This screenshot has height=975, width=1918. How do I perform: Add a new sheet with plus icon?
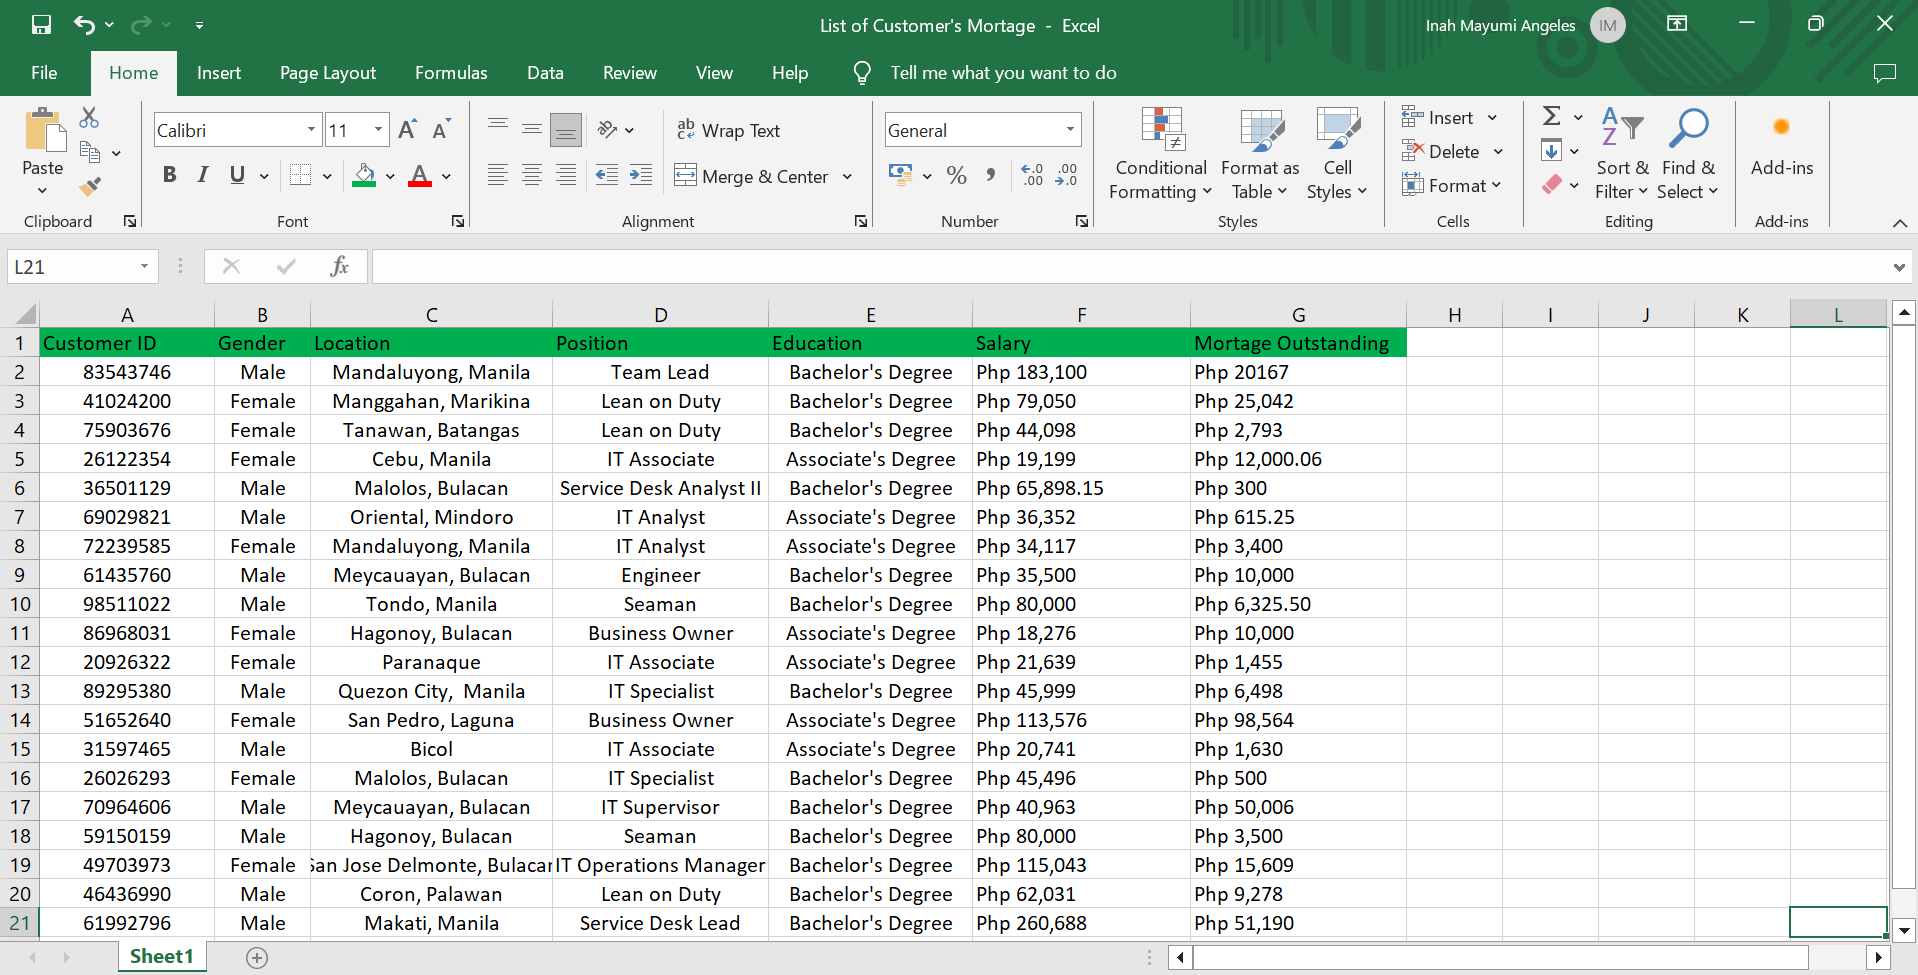tap(257, 958)
